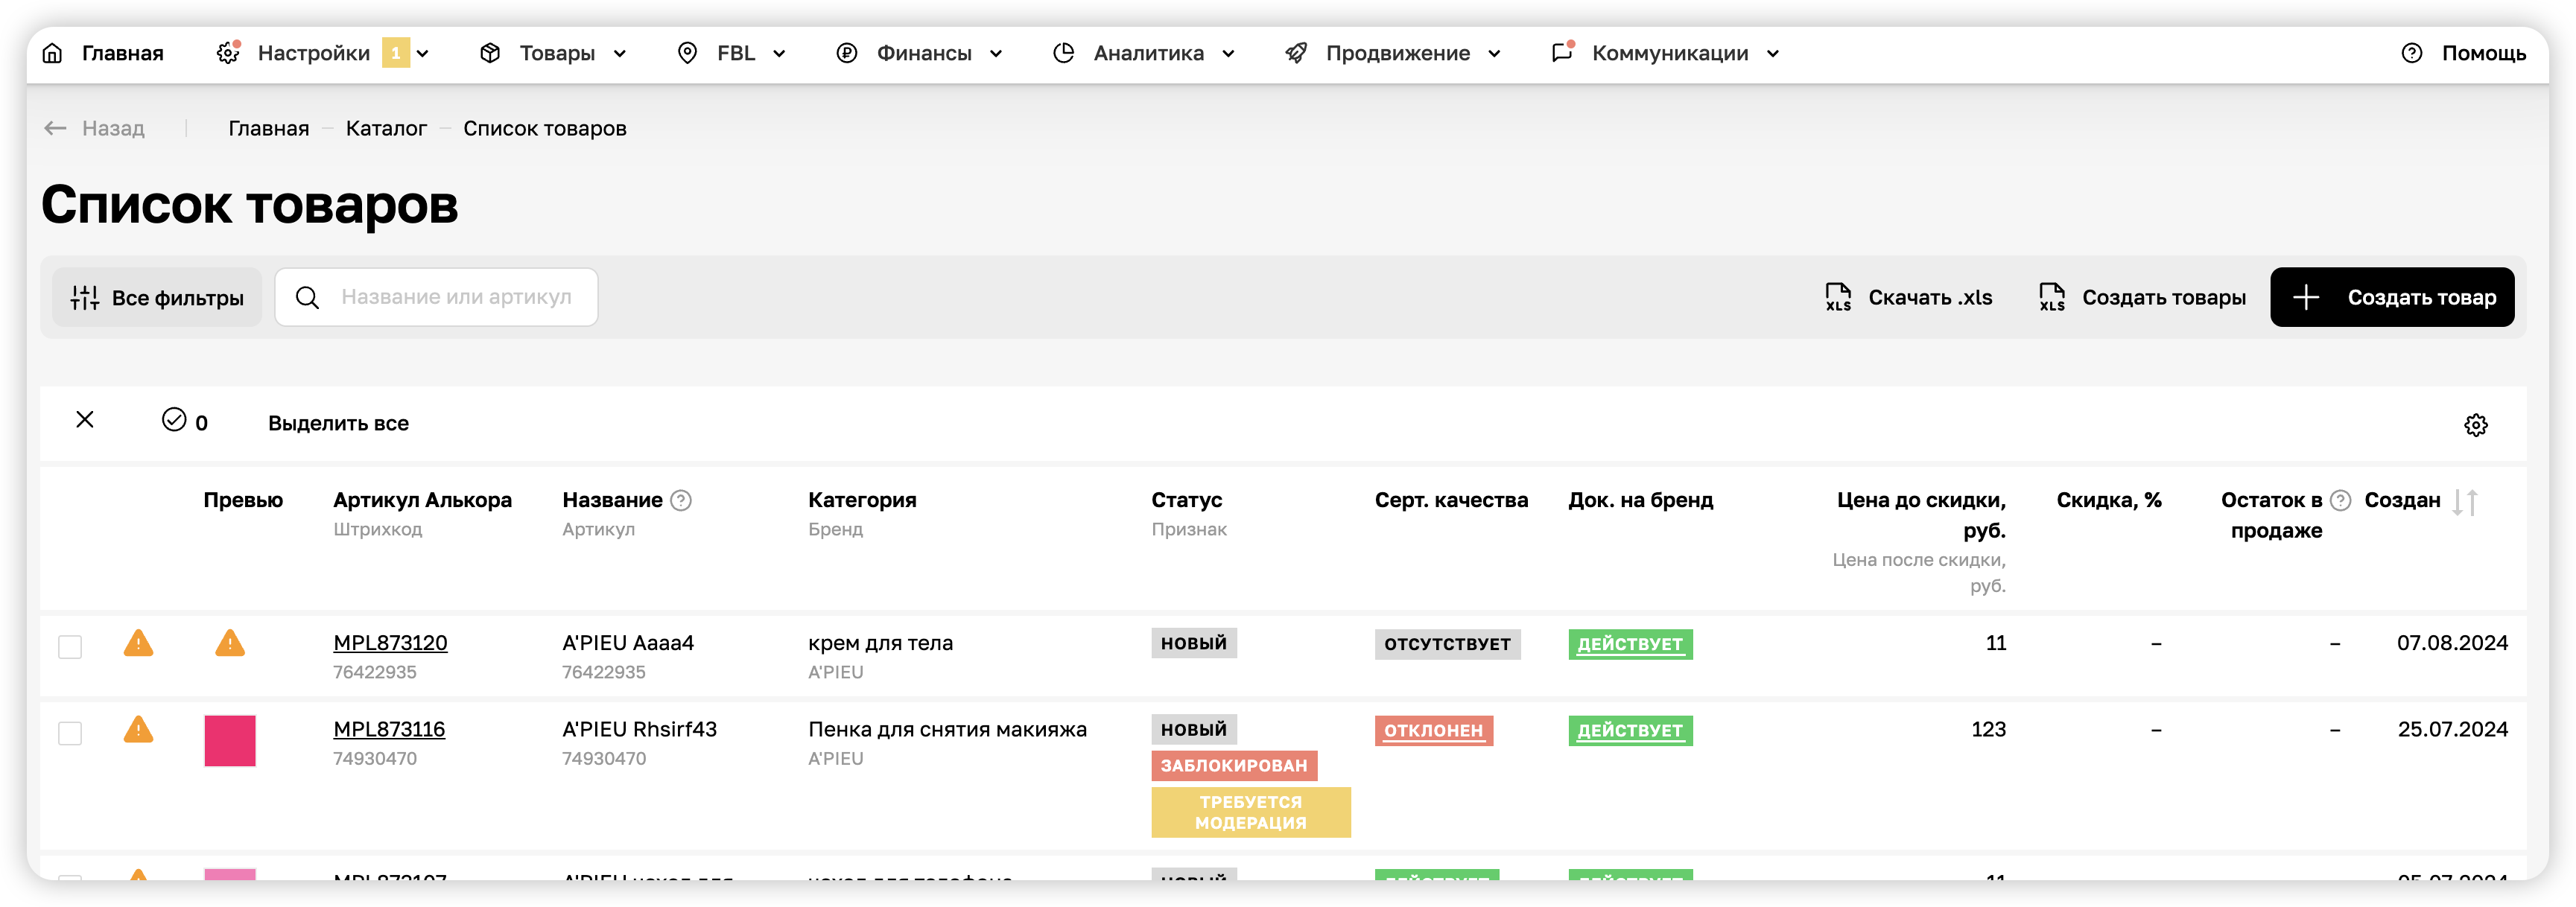Click the ruble icon beside Финансы
2576x907 pixels.
click(847, 53)
